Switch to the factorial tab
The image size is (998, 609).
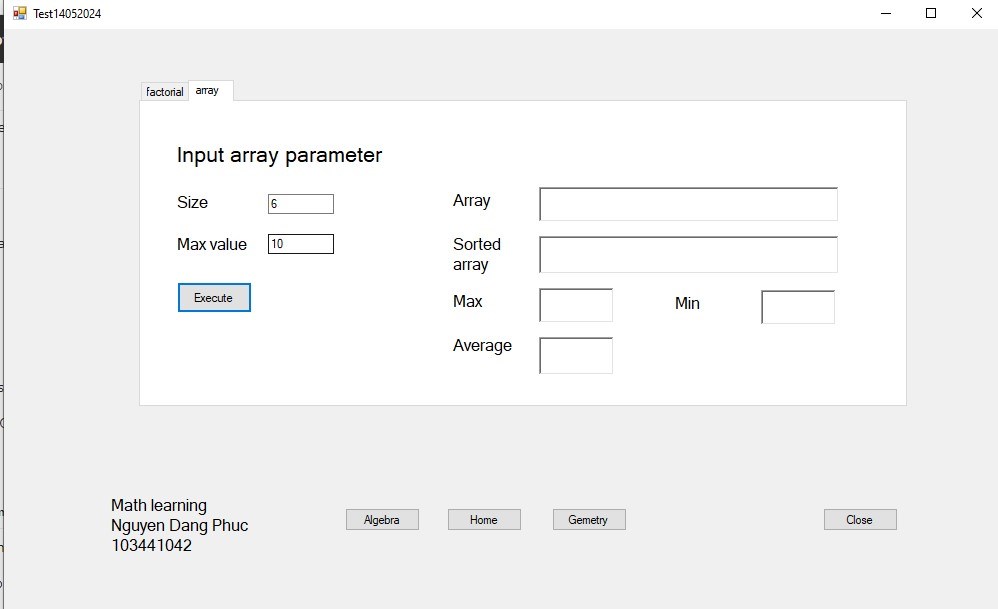click(164, 92)
